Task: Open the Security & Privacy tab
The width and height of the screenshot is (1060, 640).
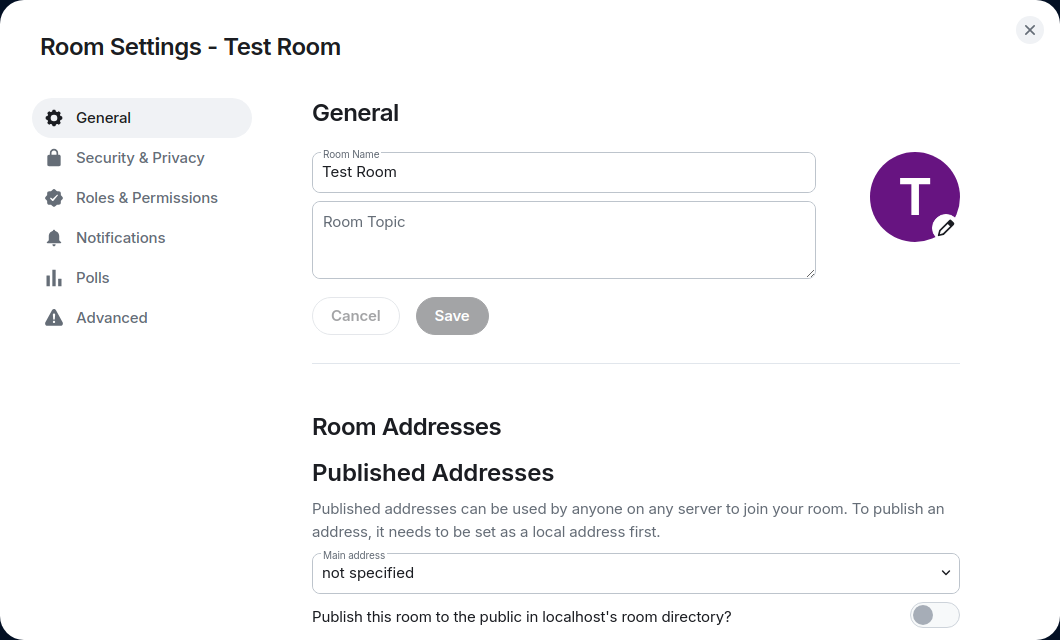Action: 140,158
